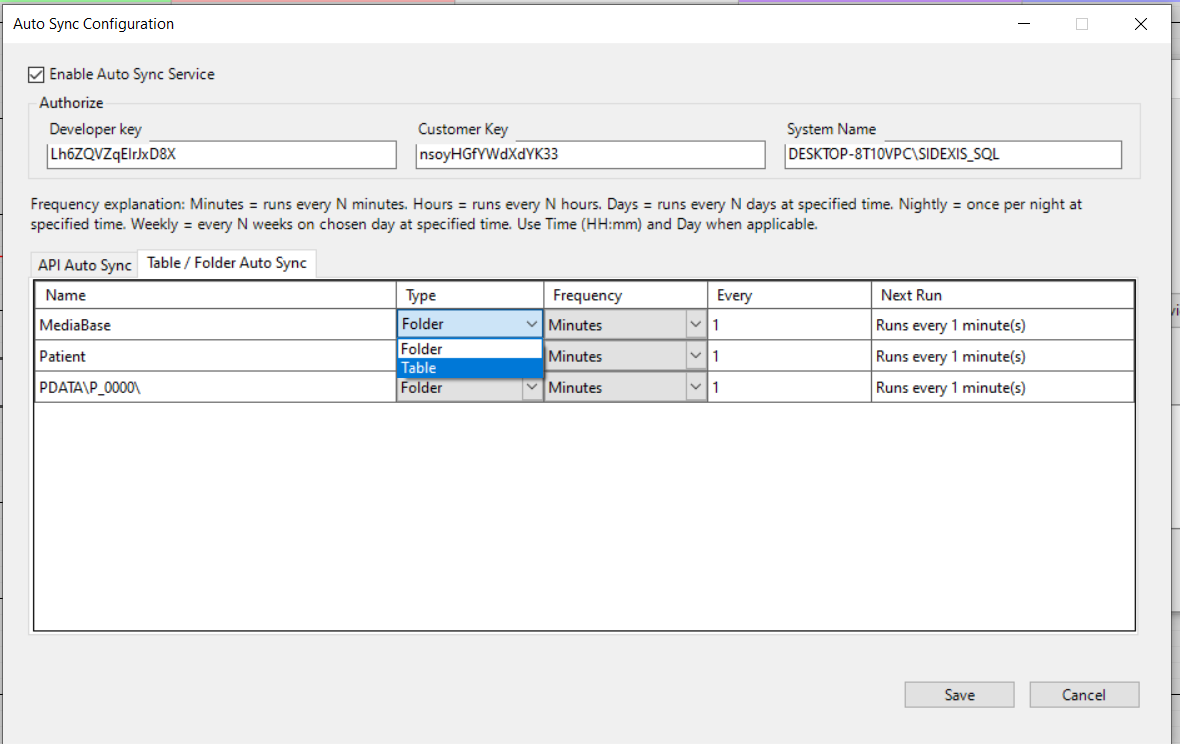Click the Every value for MediaBase row

pyautogui.click(x=788, y=325)
